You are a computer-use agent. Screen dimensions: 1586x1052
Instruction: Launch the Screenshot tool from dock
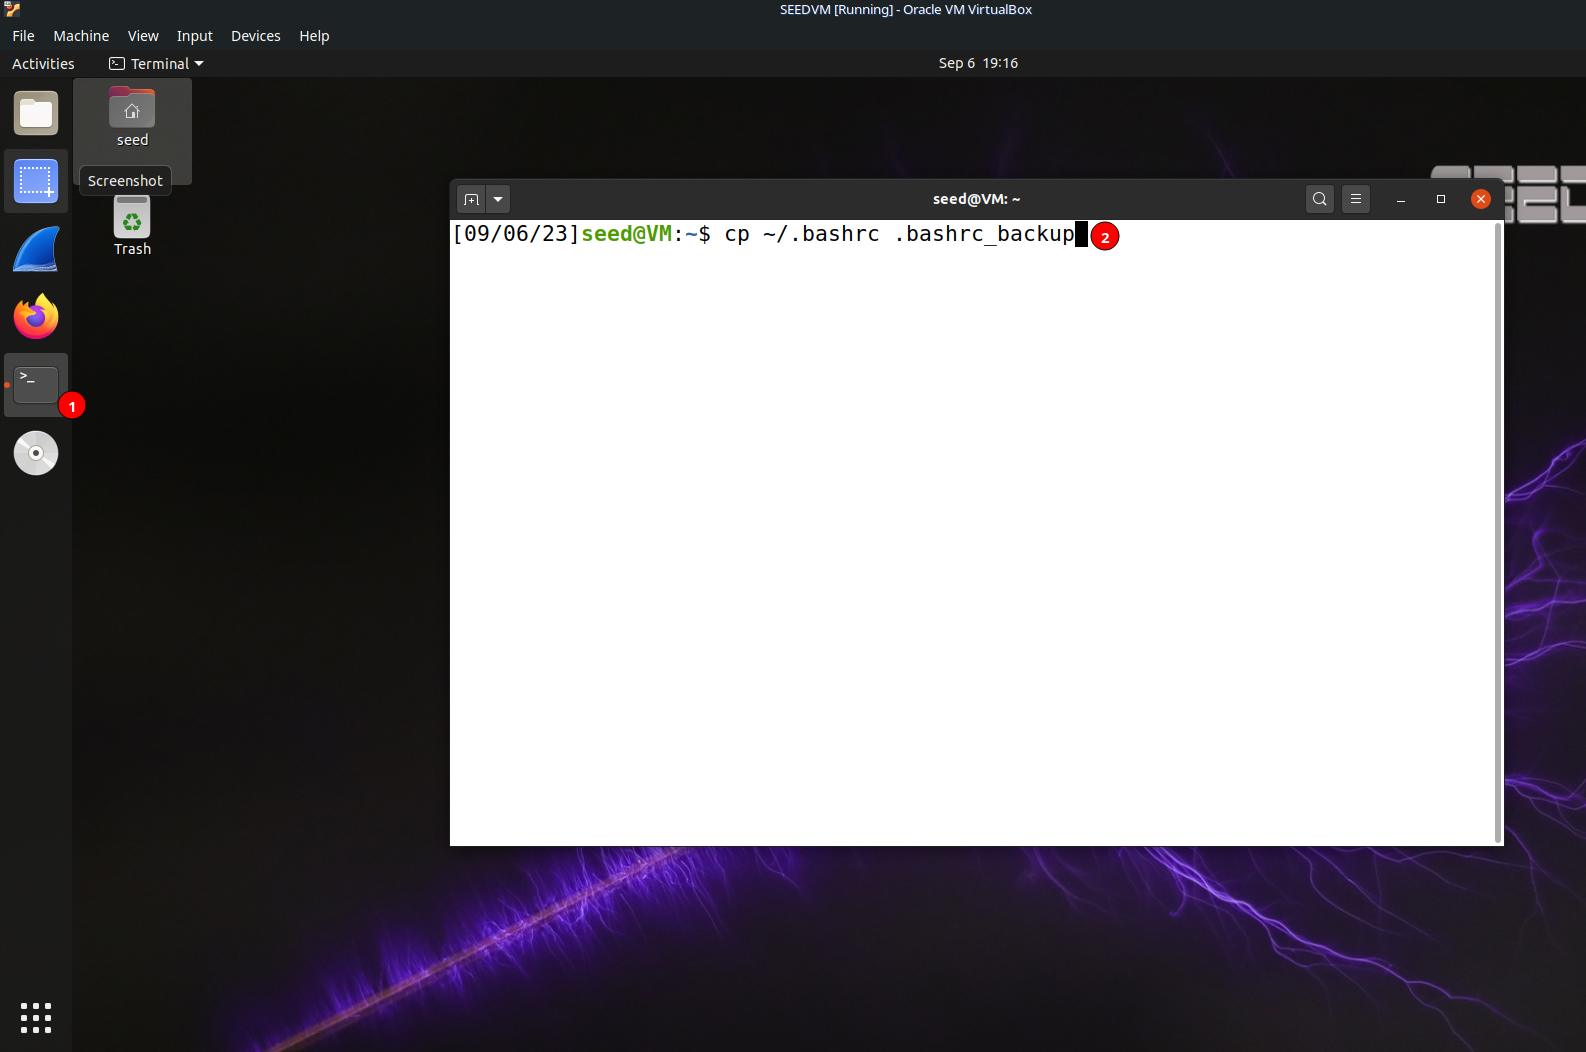click(36, 182)
